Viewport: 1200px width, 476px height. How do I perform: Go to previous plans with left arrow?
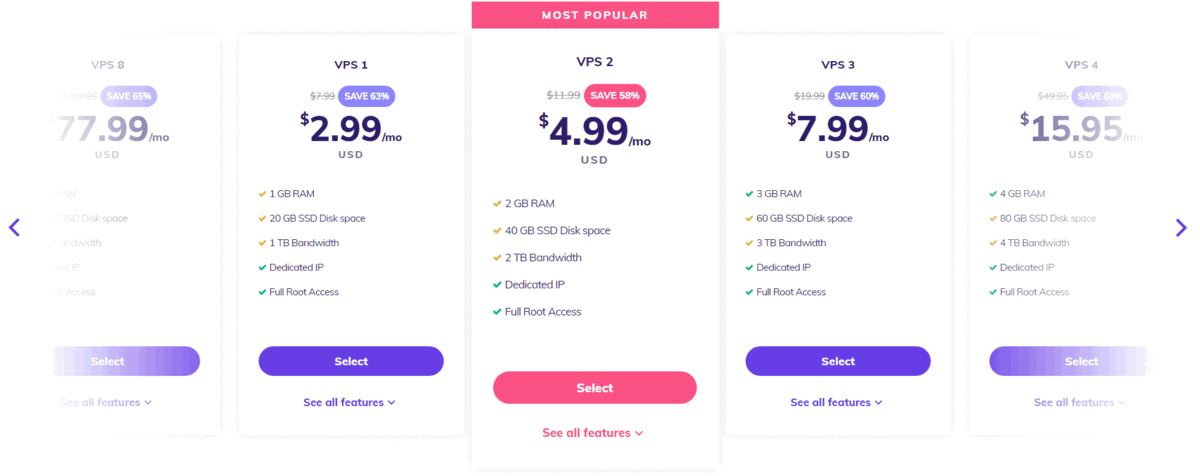click(14, 227)
